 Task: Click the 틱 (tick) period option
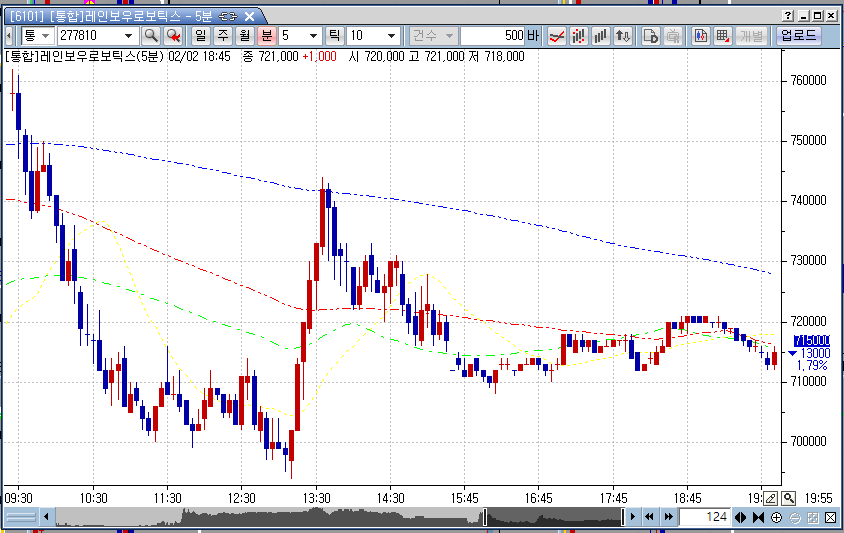(x=333, y=36)
